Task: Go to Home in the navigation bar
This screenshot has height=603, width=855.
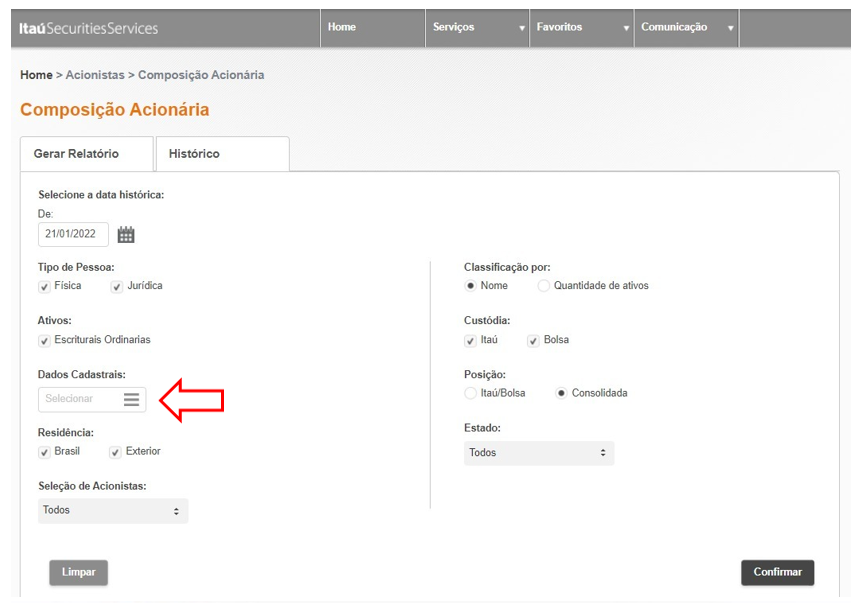Action: coord(342,27)
